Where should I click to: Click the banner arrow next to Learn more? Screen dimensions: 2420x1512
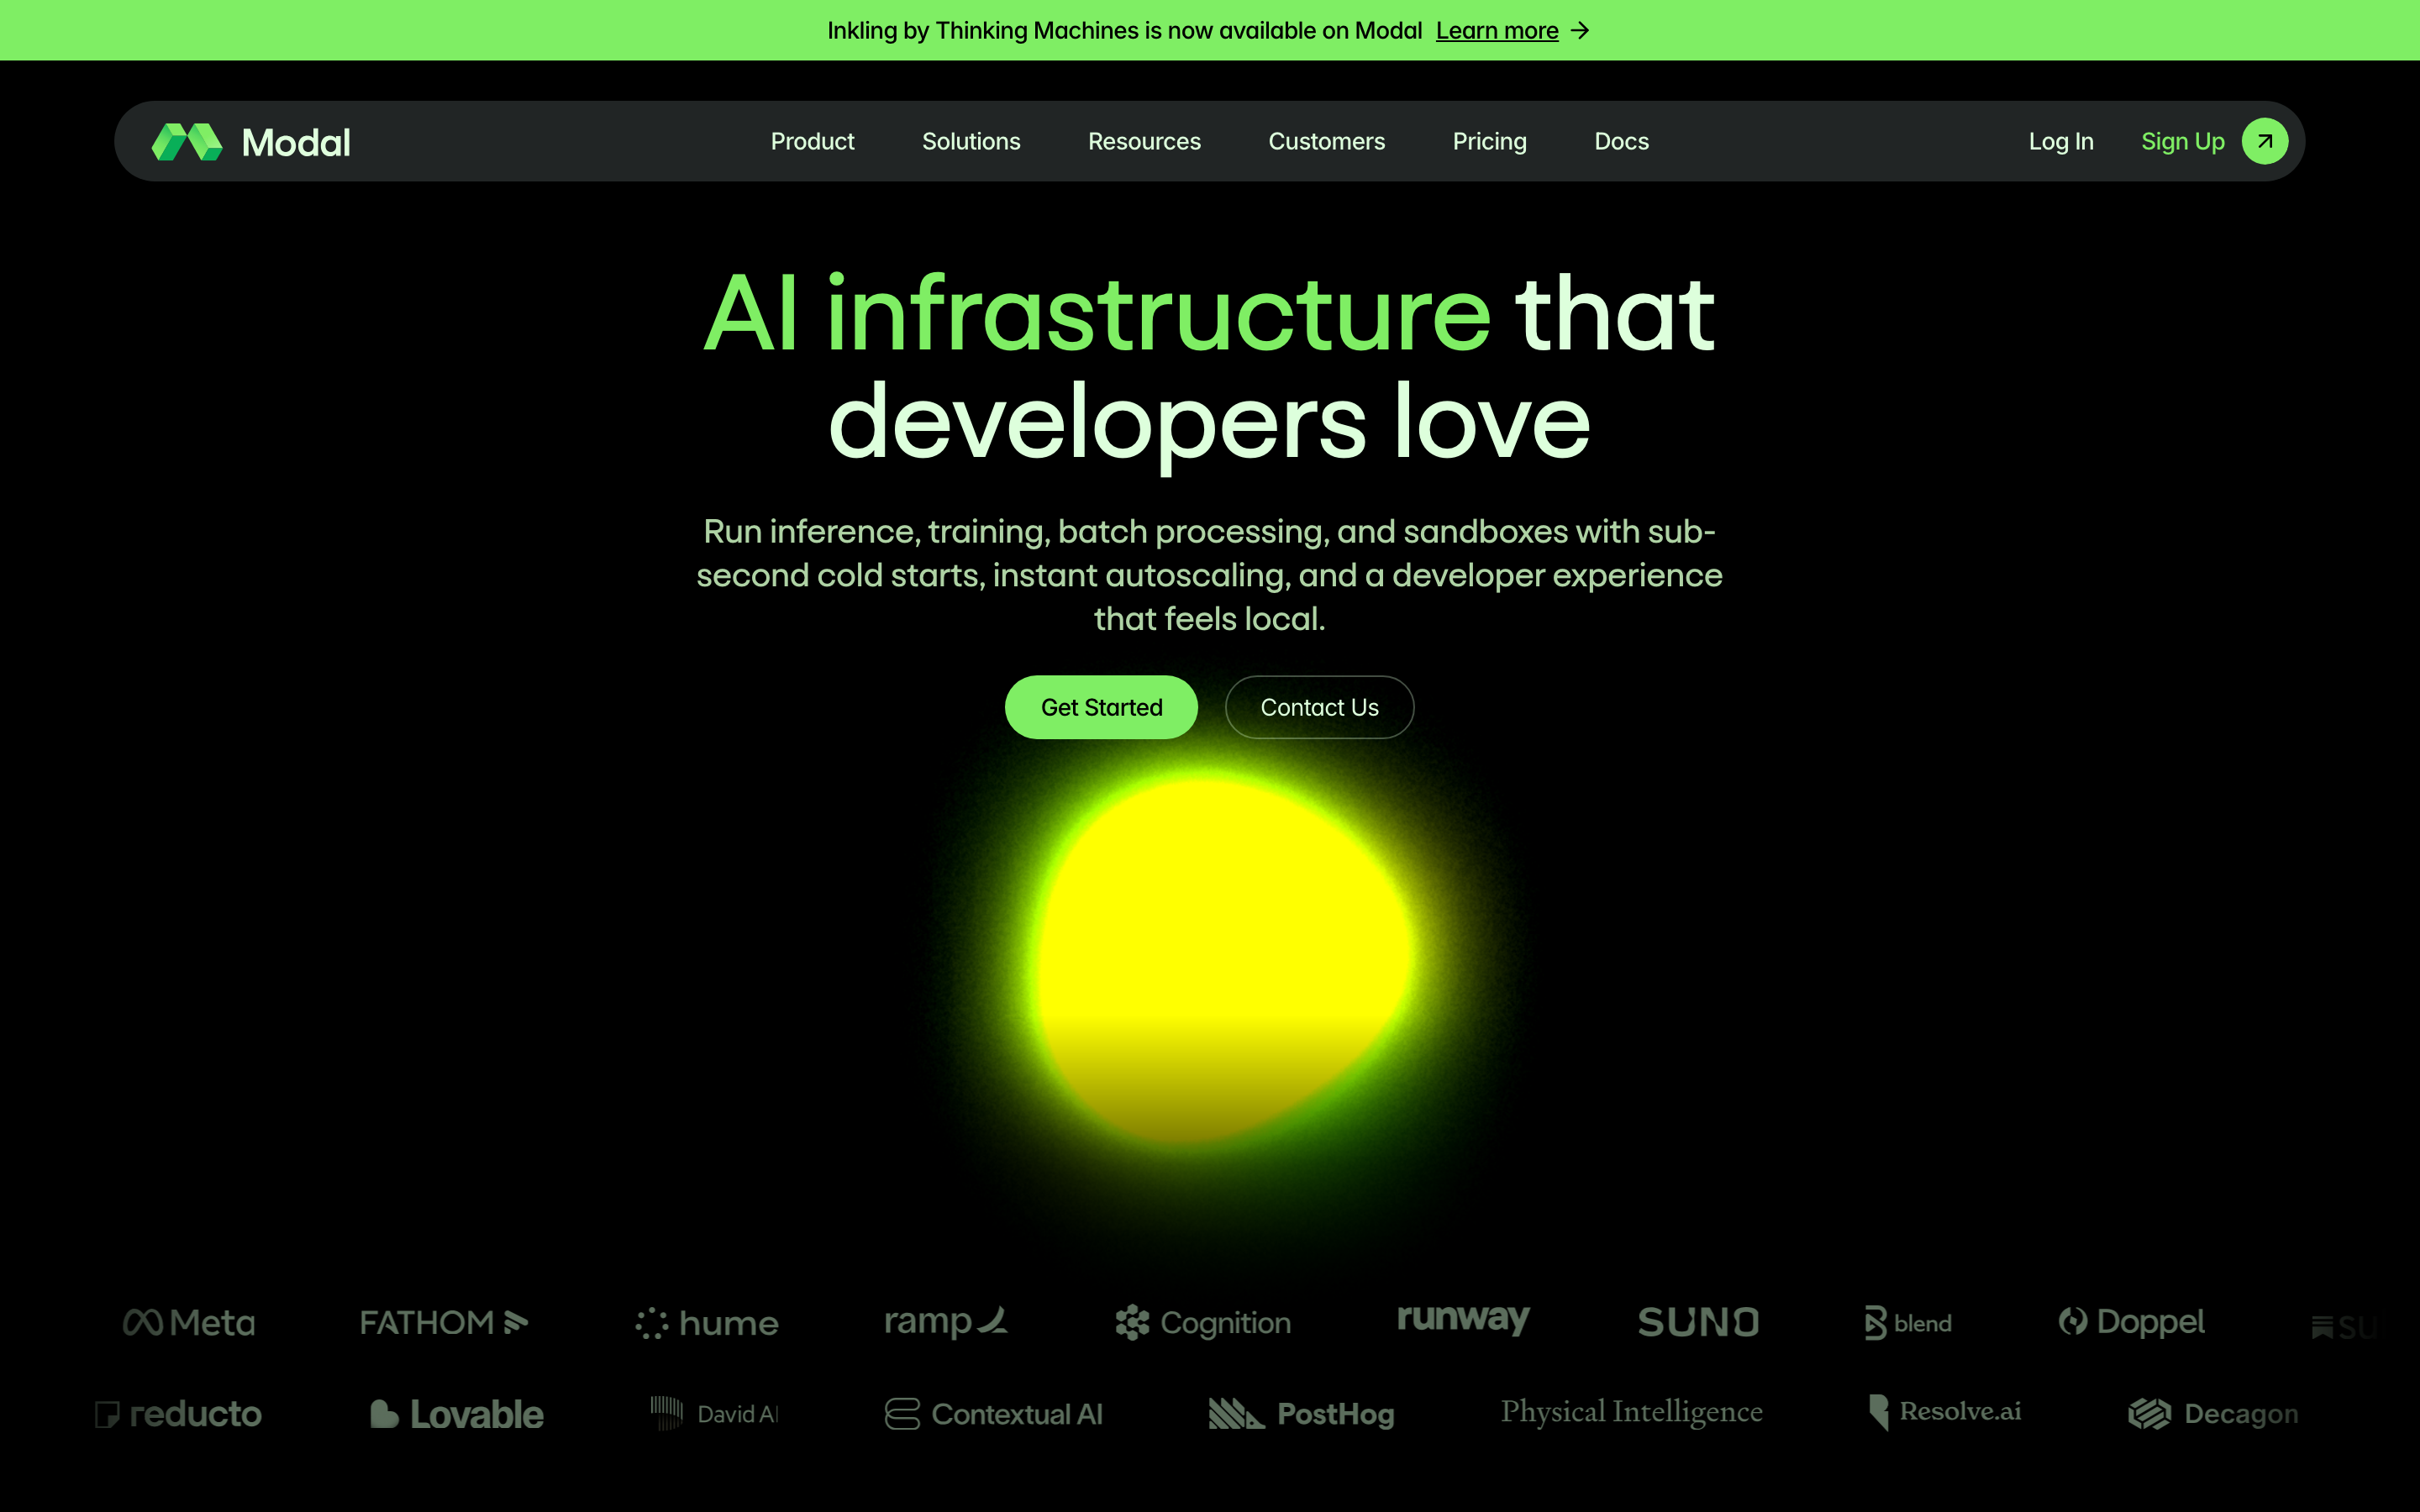tap(1580, 31)
